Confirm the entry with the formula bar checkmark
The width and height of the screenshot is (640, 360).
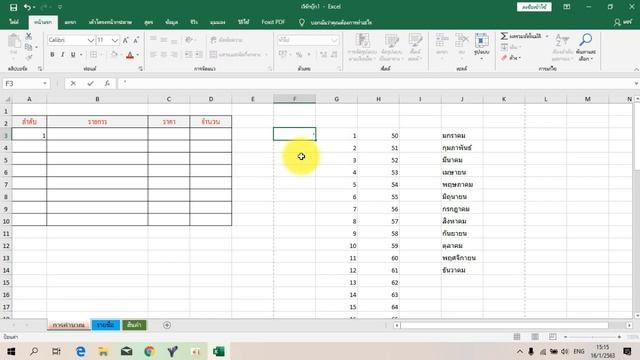tap(90, 83)
